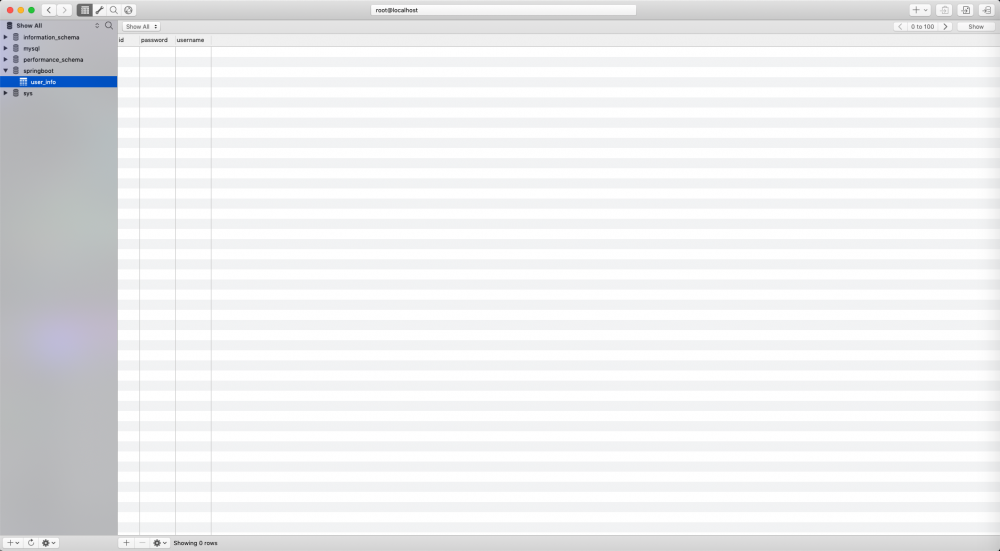The width and height of the screenshot is (1000, 551).
Task: Refresh the database list
Action: (x=31, y=543)
